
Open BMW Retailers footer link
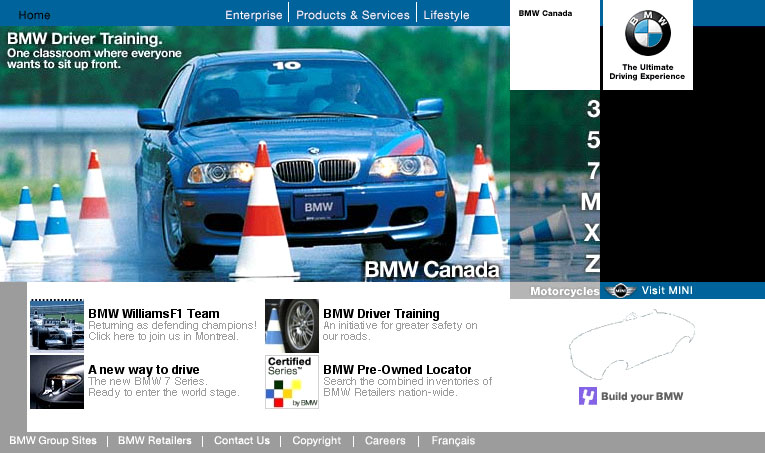155,440
